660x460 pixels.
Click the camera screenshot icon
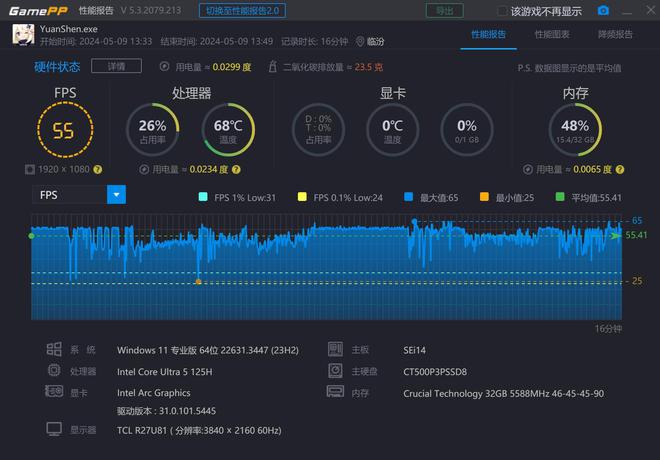tap(603, 11)
